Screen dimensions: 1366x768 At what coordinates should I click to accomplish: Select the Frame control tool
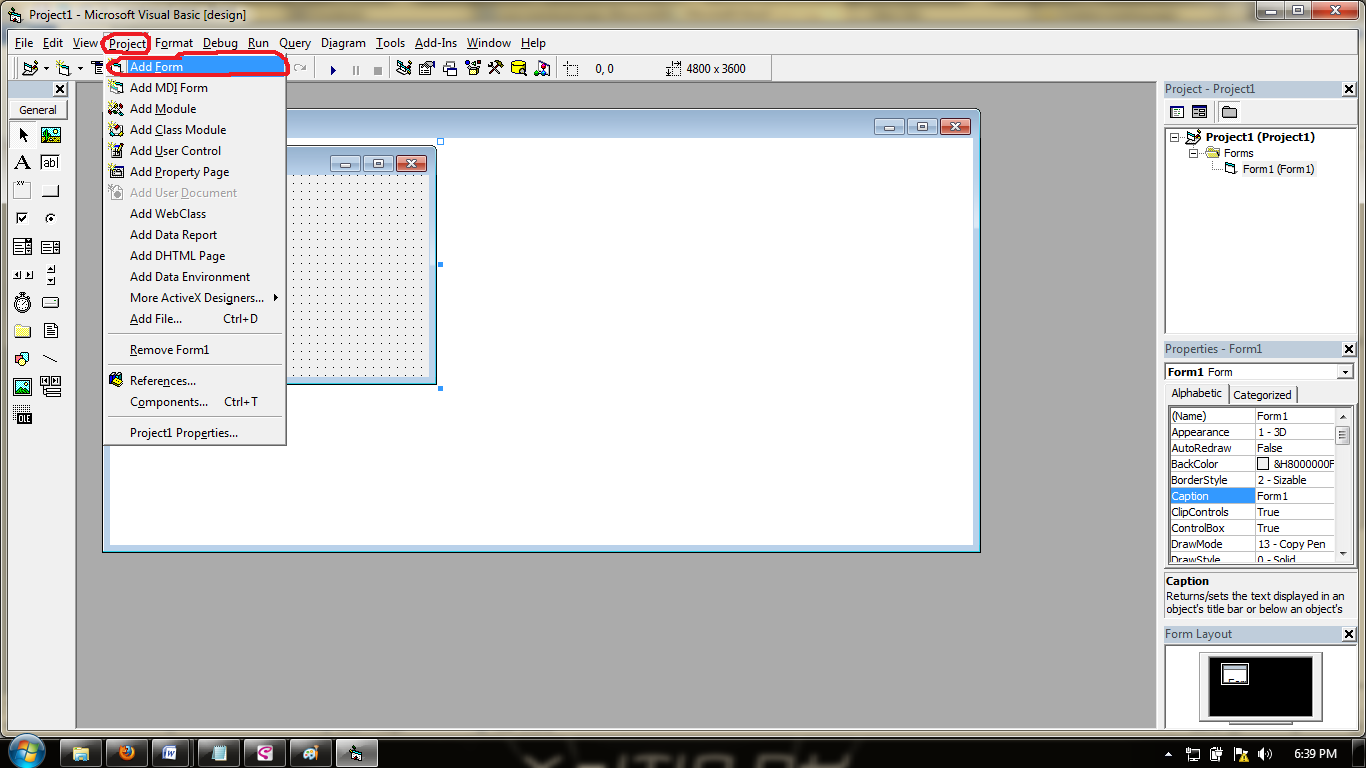(x=23, y=191)
